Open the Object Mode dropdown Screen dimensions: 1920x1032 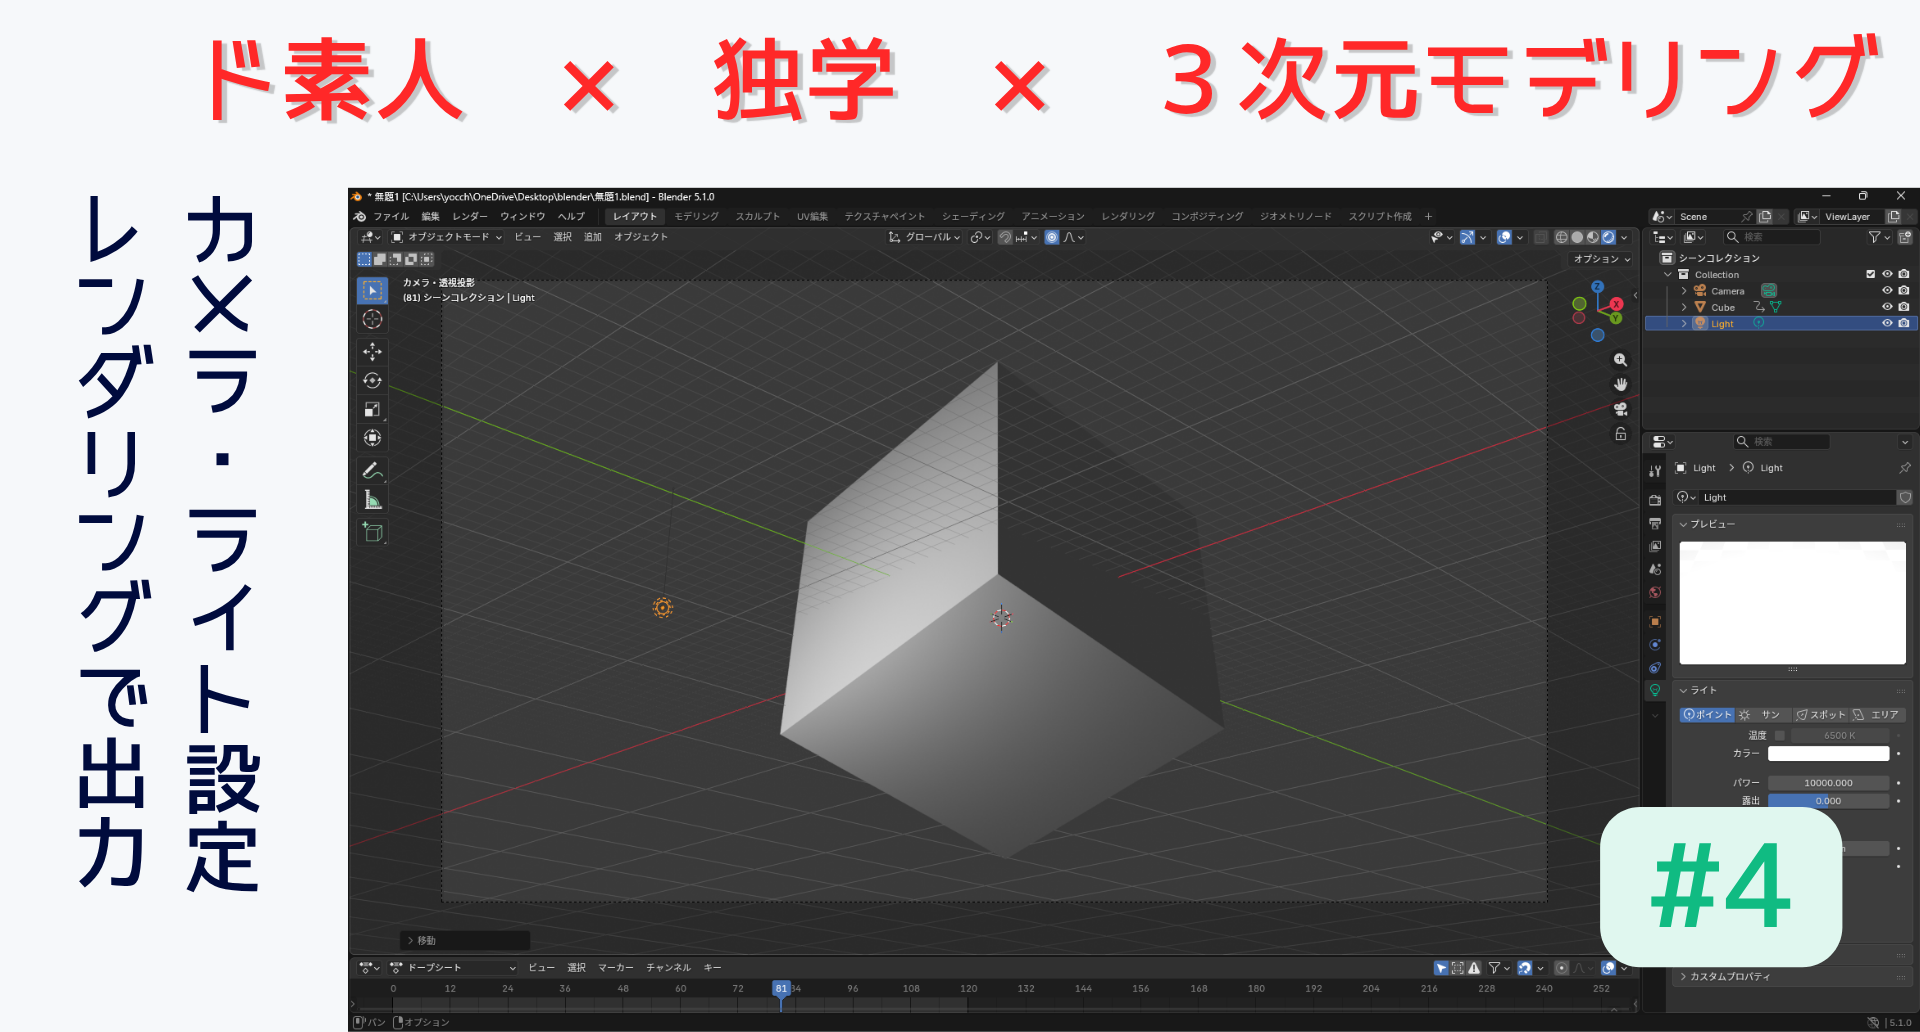click(446, 237)
